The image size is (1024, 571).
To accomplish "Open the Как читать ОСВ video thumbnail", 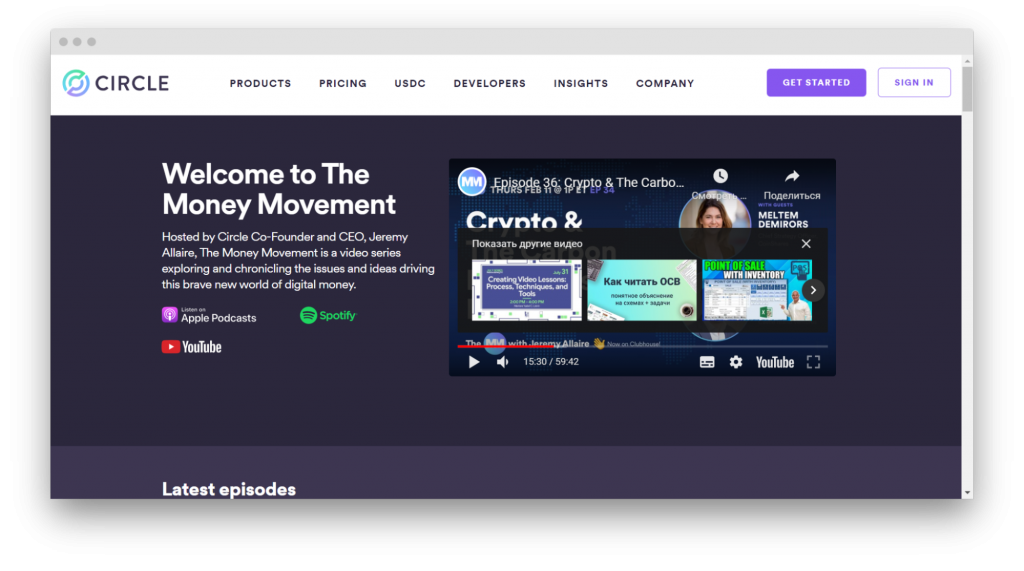I will pyautogui.click(x=642, y=290).
